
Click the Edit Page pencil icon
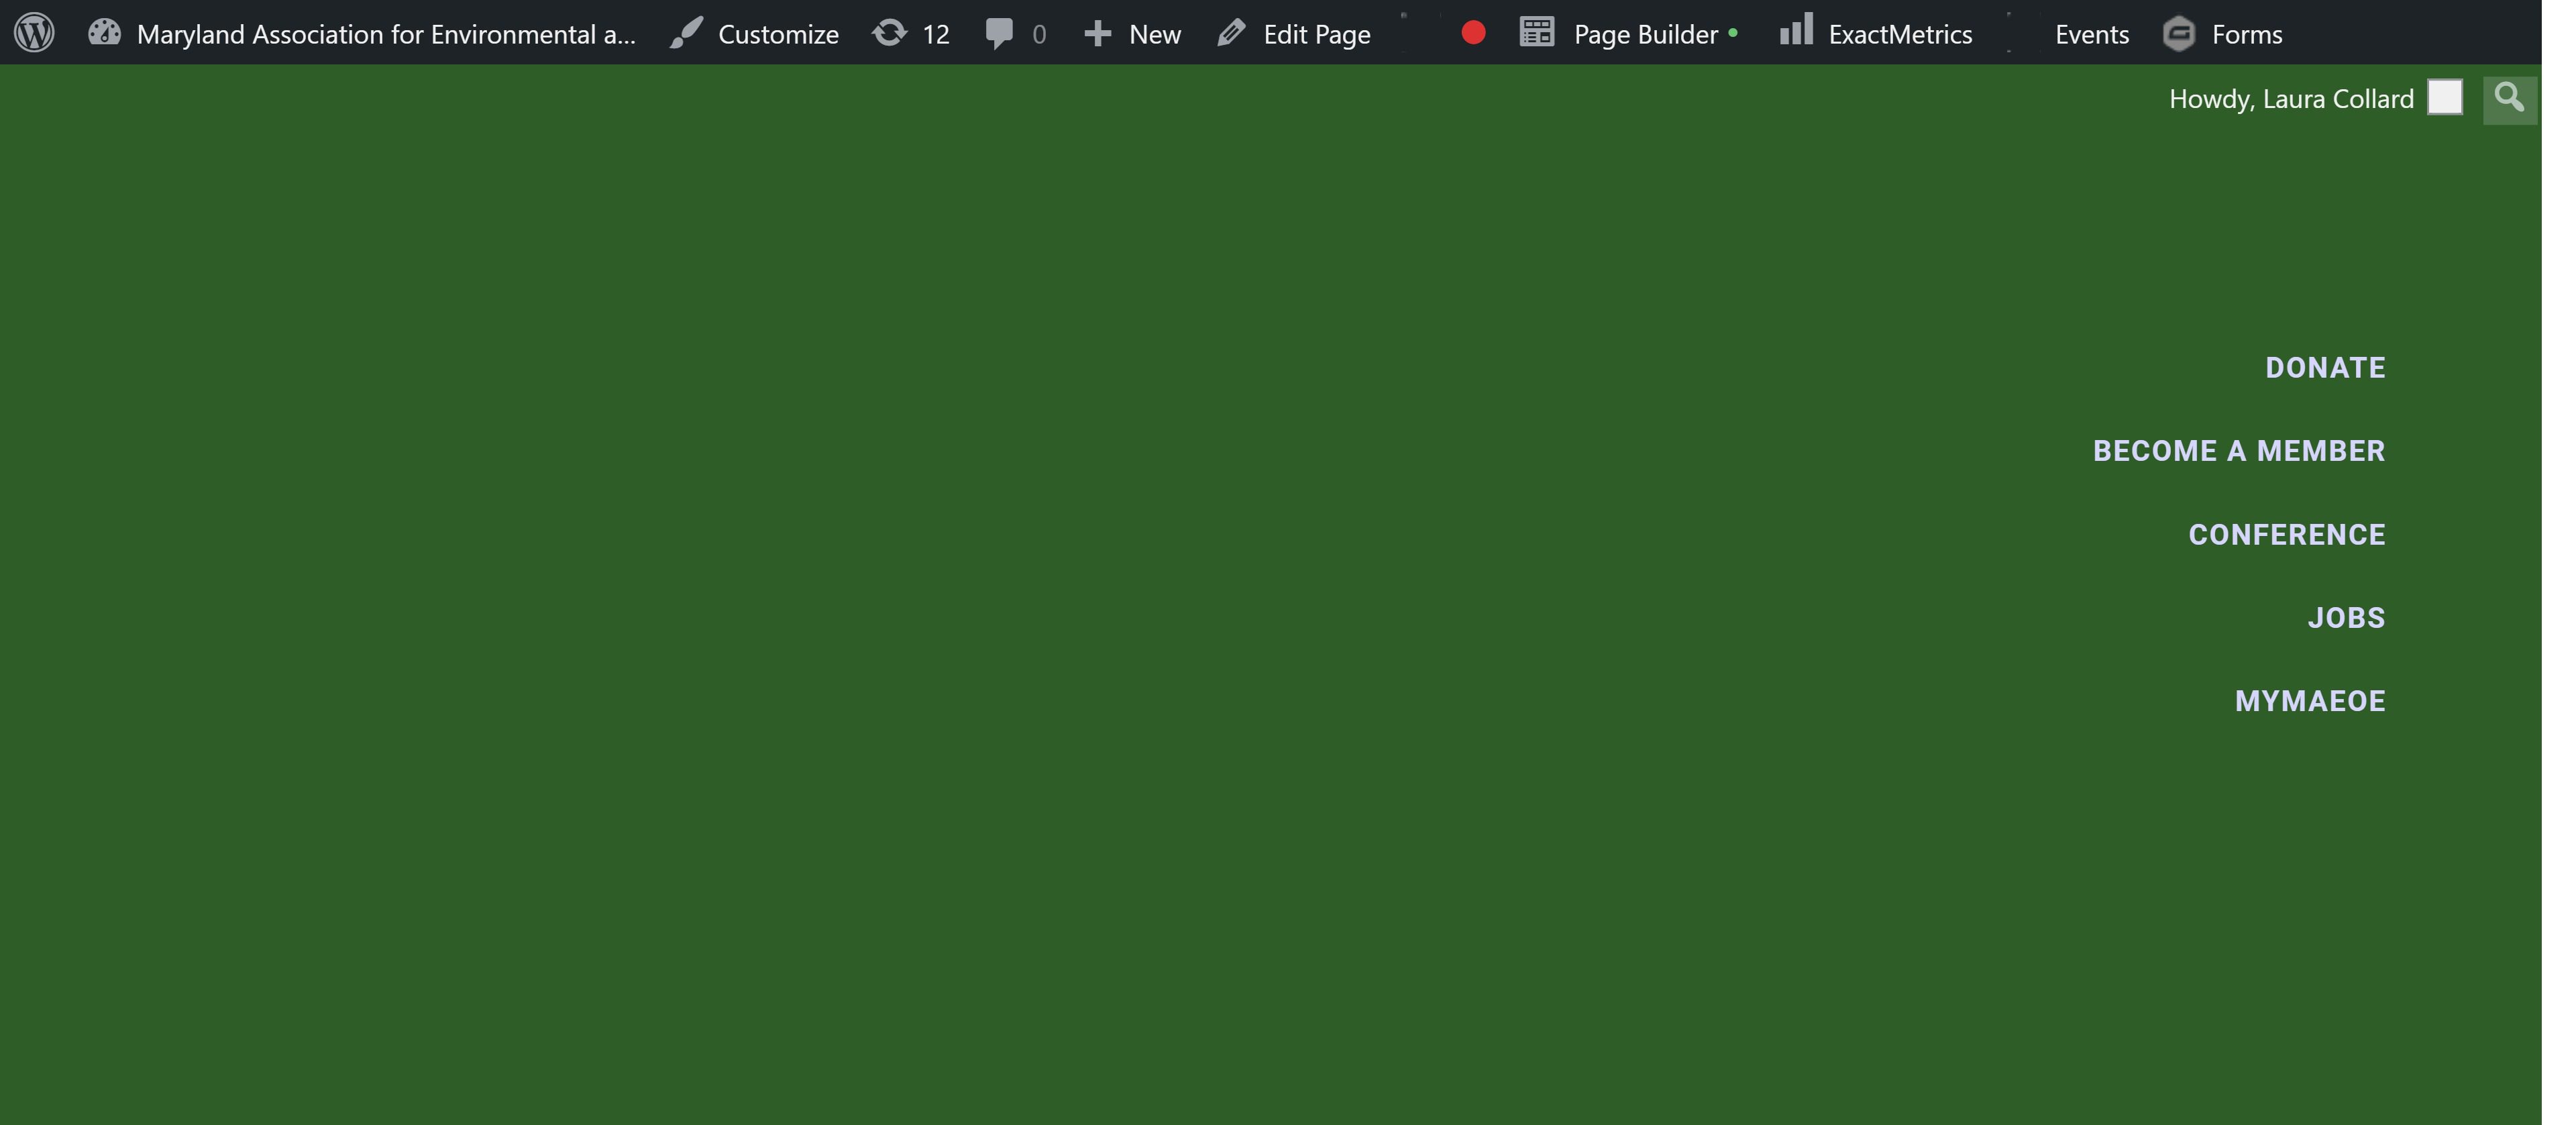[1231, 33]
